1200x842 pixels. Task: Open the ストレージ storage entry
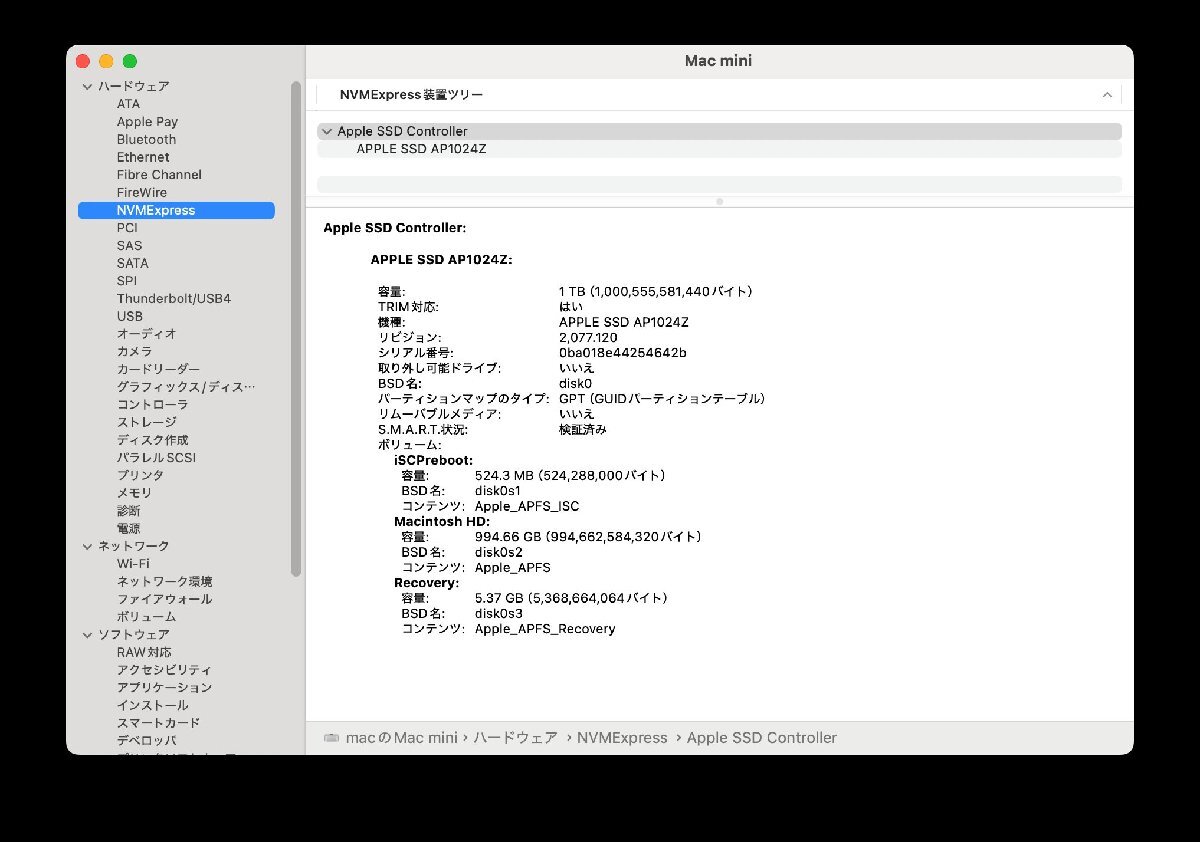point(146,422)
